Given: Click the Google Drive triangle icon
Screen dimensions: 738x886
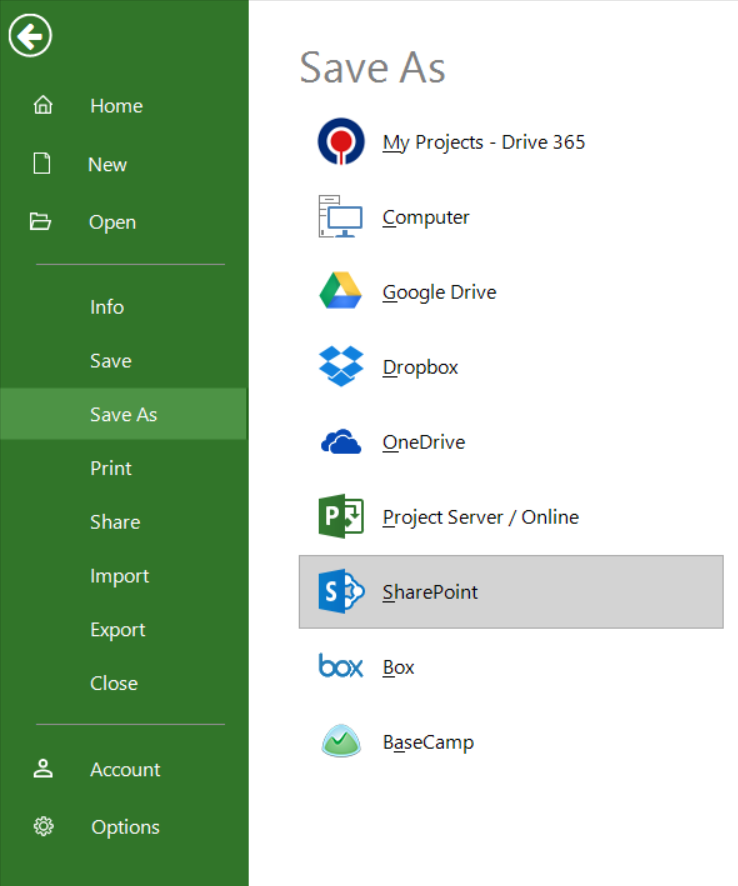Looking at the screenshot, I should pyautogui.click(x=341, y=291).
